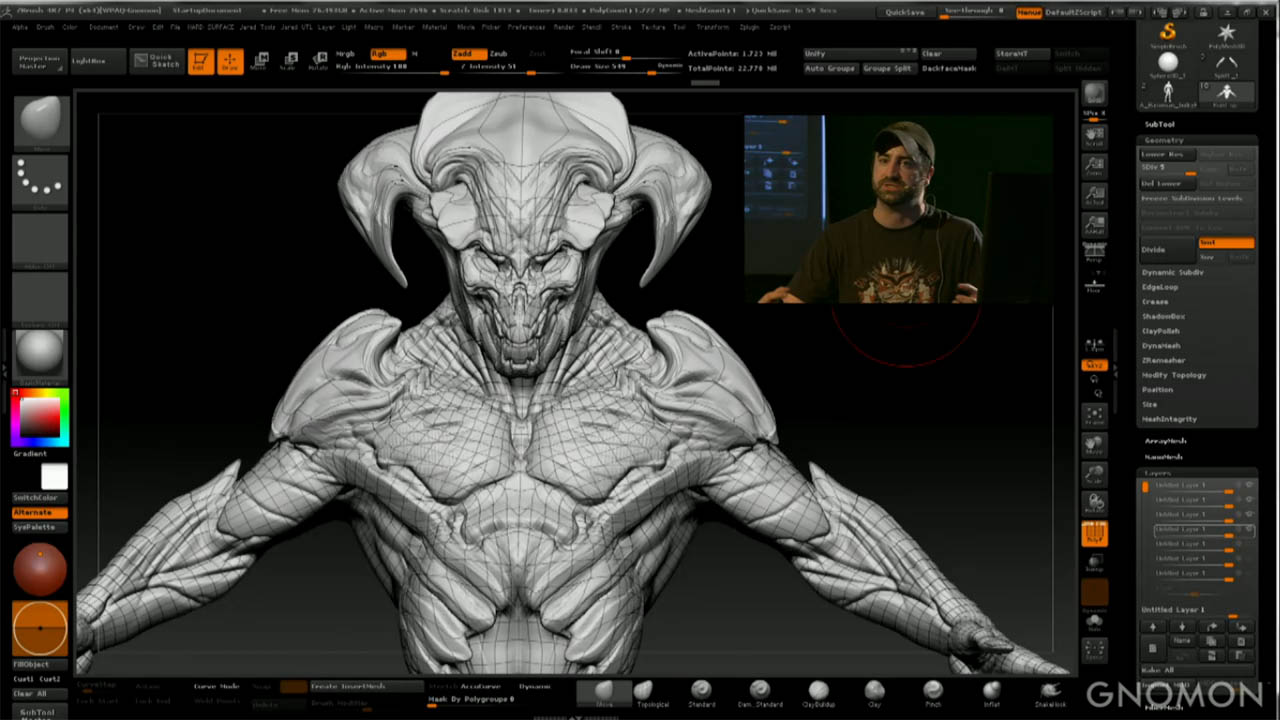Toggle the Alternate color button

[40, 512]
